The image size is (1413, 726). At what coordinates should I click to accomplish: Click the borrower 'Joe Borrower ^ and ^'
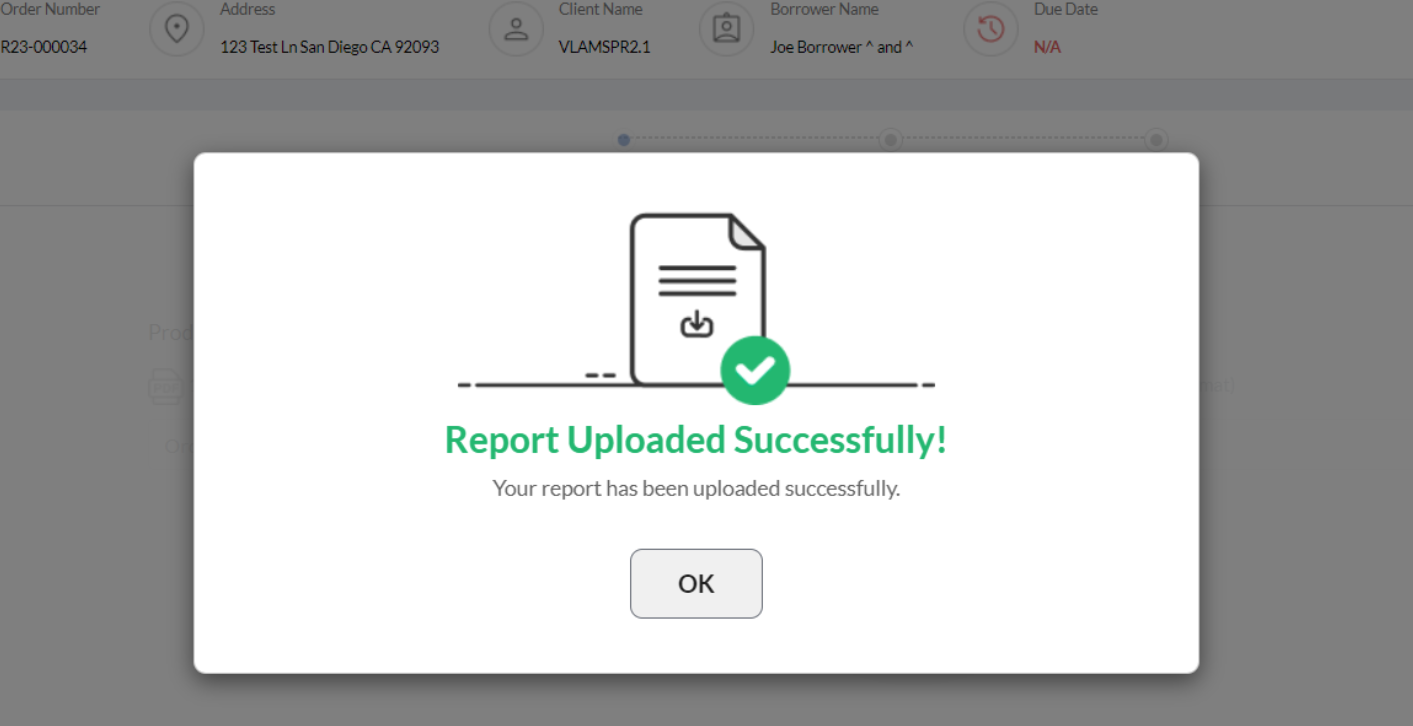click(842, 47)
